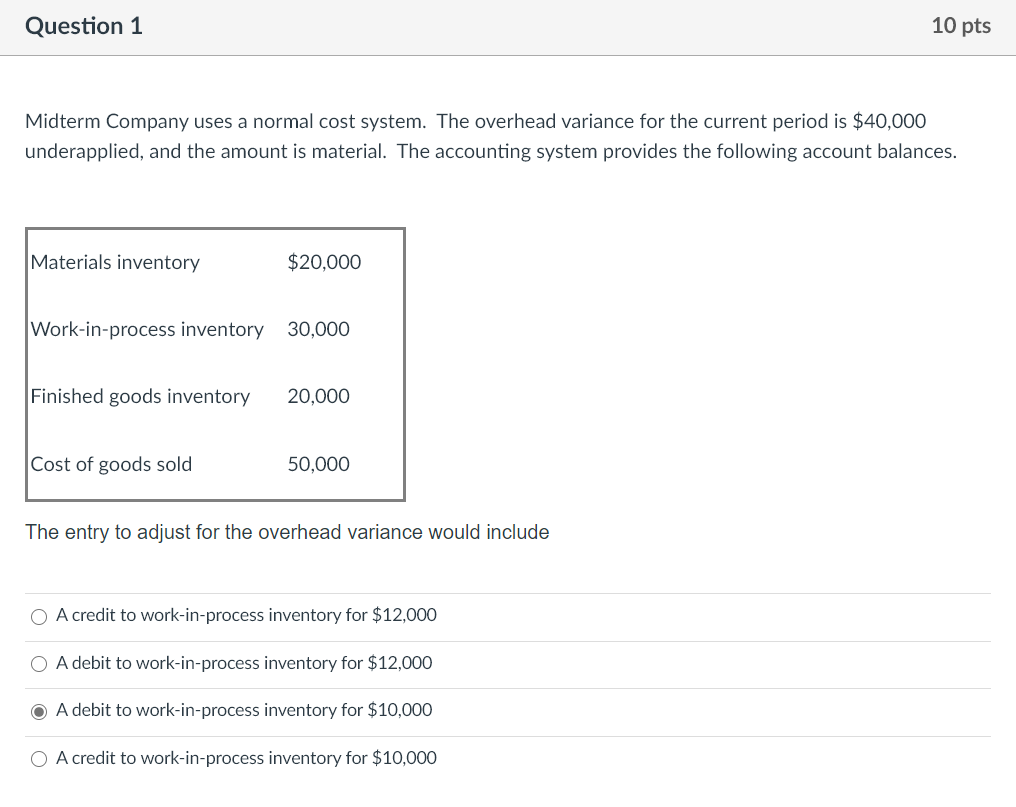Click the answer text for credit $10,000 option
1016x807 pixels.
246,758
